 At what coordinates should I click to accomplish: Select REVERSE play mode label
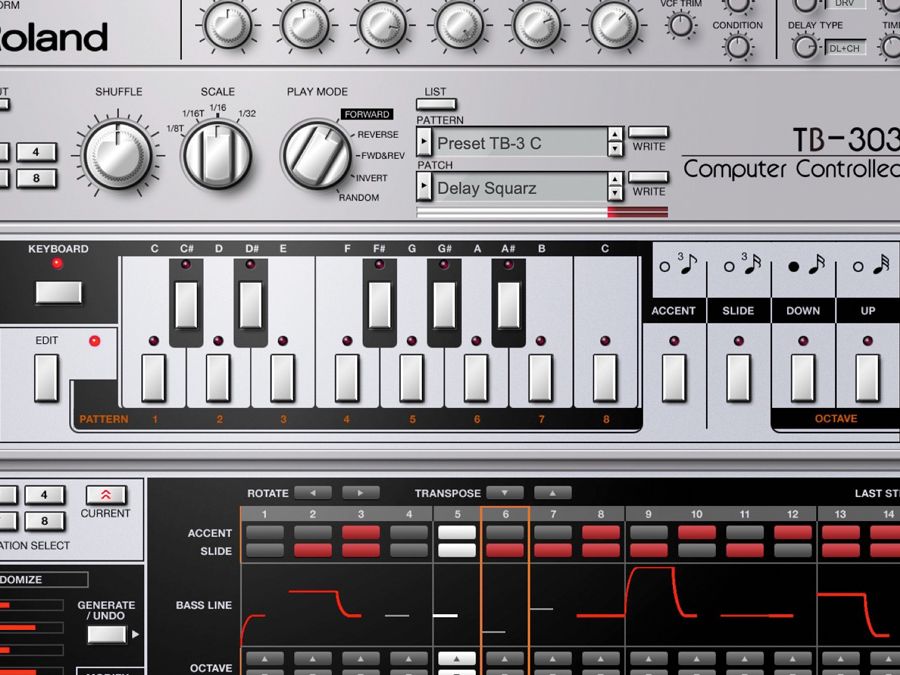coord(378,134)
